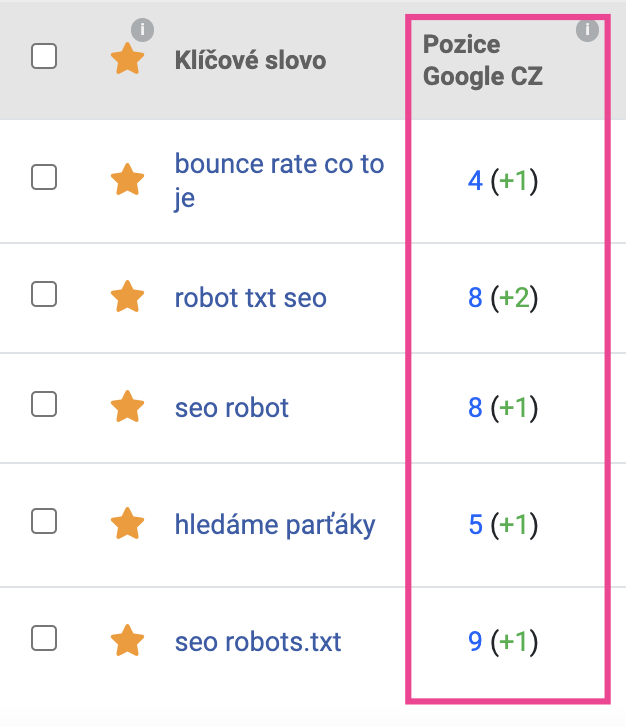Open keyword link 'robot txt seo'
This screenshot has width=626, height=726.
[x=250, y=298]
